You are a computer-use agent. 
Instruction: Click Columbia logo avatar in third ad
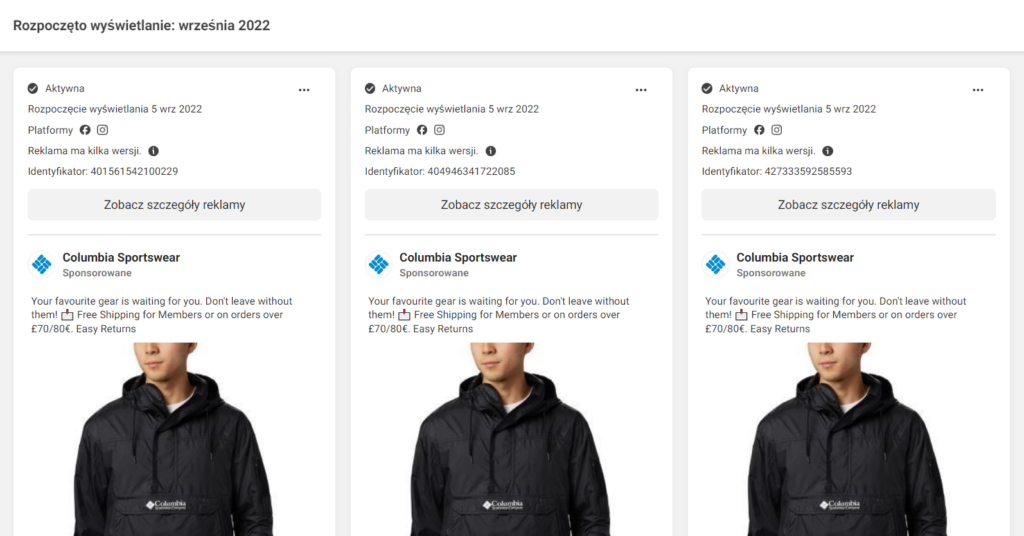pos(716,264)
